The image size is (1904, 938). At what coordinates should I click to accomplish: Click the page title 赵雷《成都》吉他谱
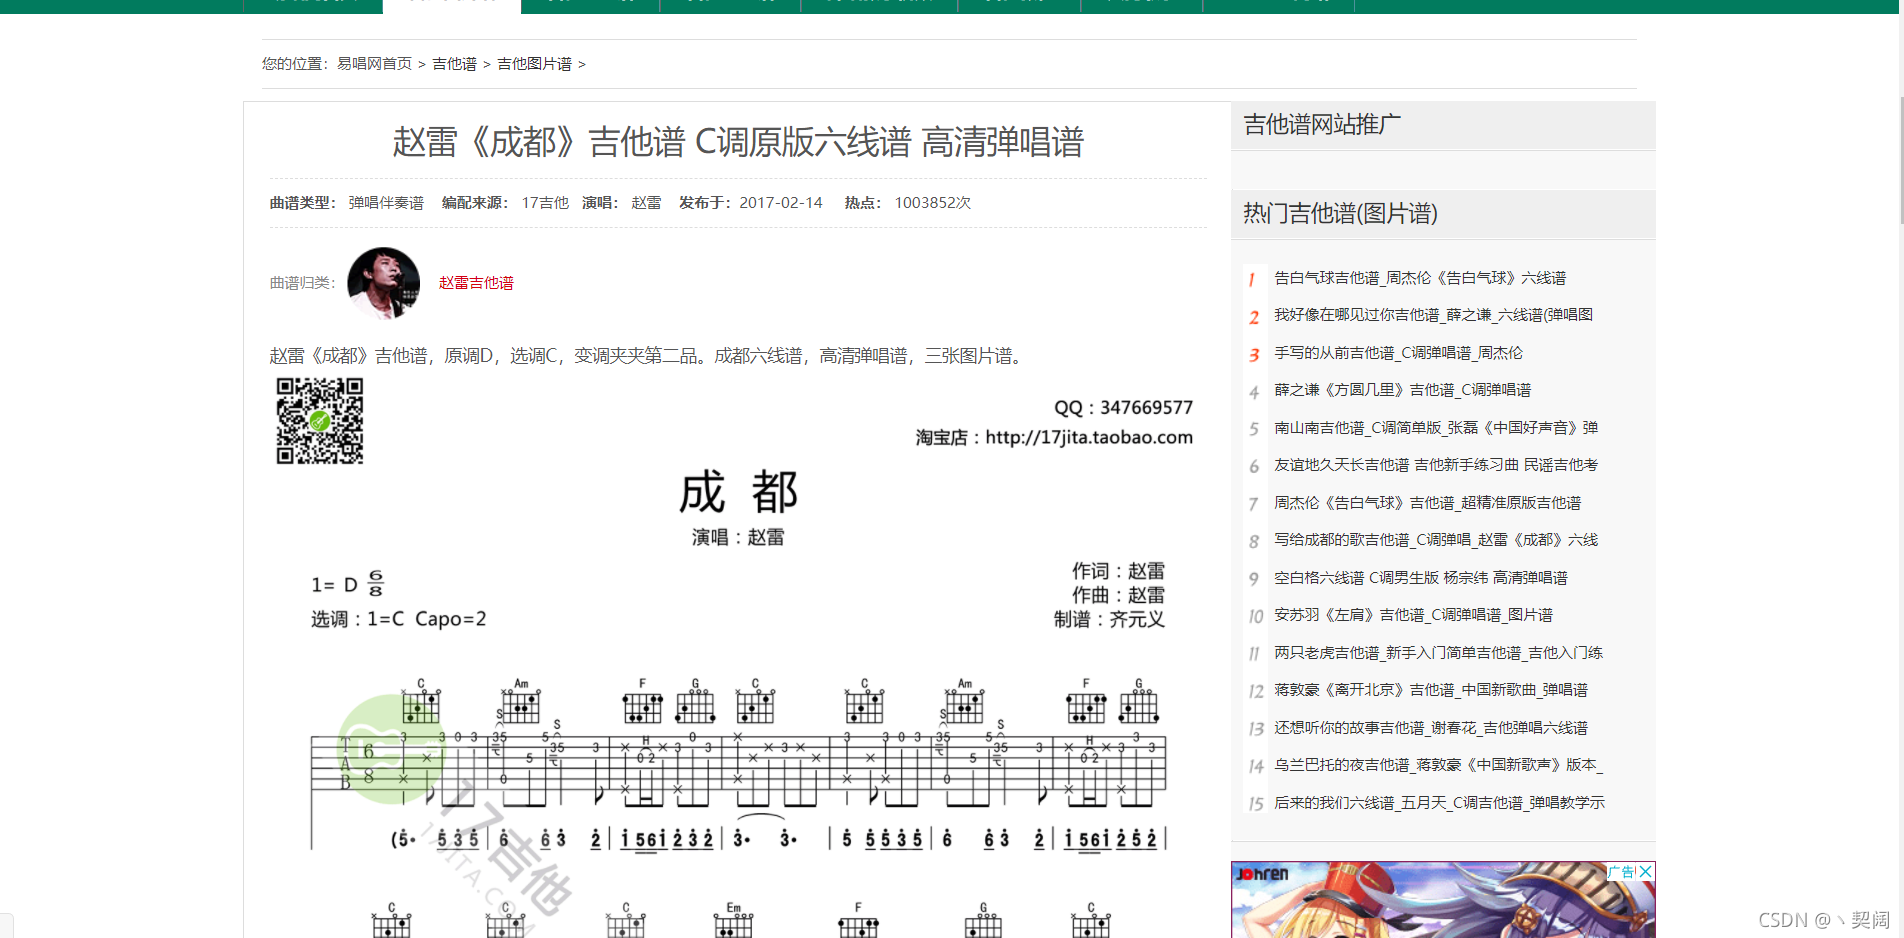(x=738, y=142)
